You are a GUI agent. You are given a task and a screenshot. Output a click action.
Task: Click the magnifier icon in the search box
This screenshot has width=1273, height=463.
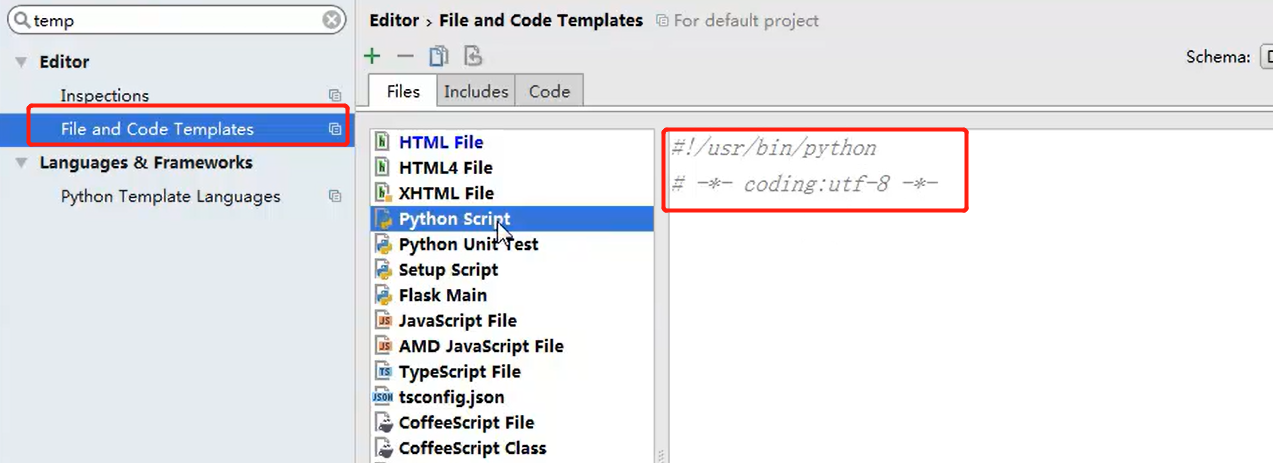click(20, 20)
